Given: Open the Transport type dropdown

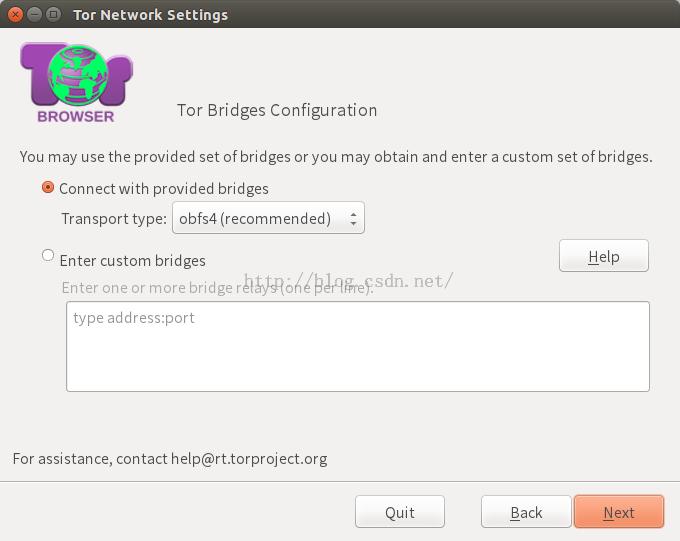Looking at the screenshot, I should click(x=268, y=218).
